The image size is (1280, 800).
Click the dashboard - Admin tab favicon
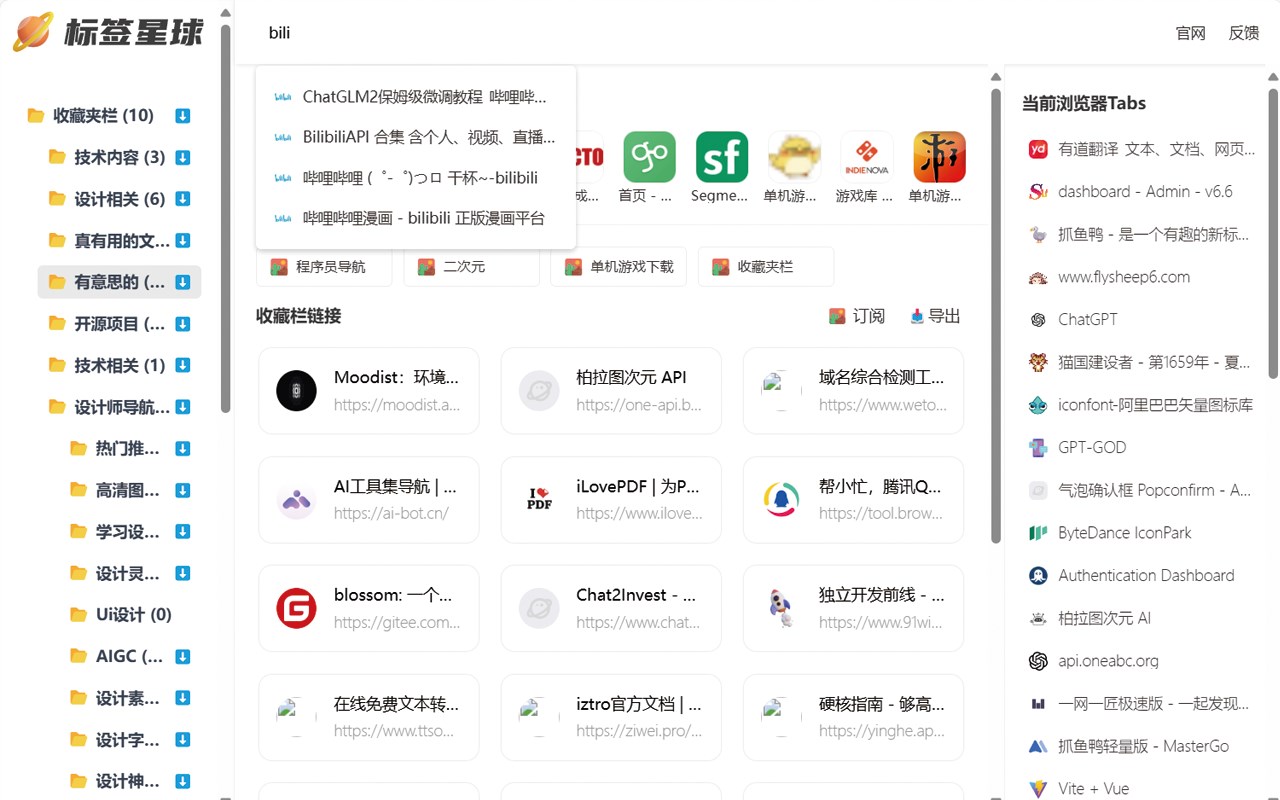(x=1038, y=191)
